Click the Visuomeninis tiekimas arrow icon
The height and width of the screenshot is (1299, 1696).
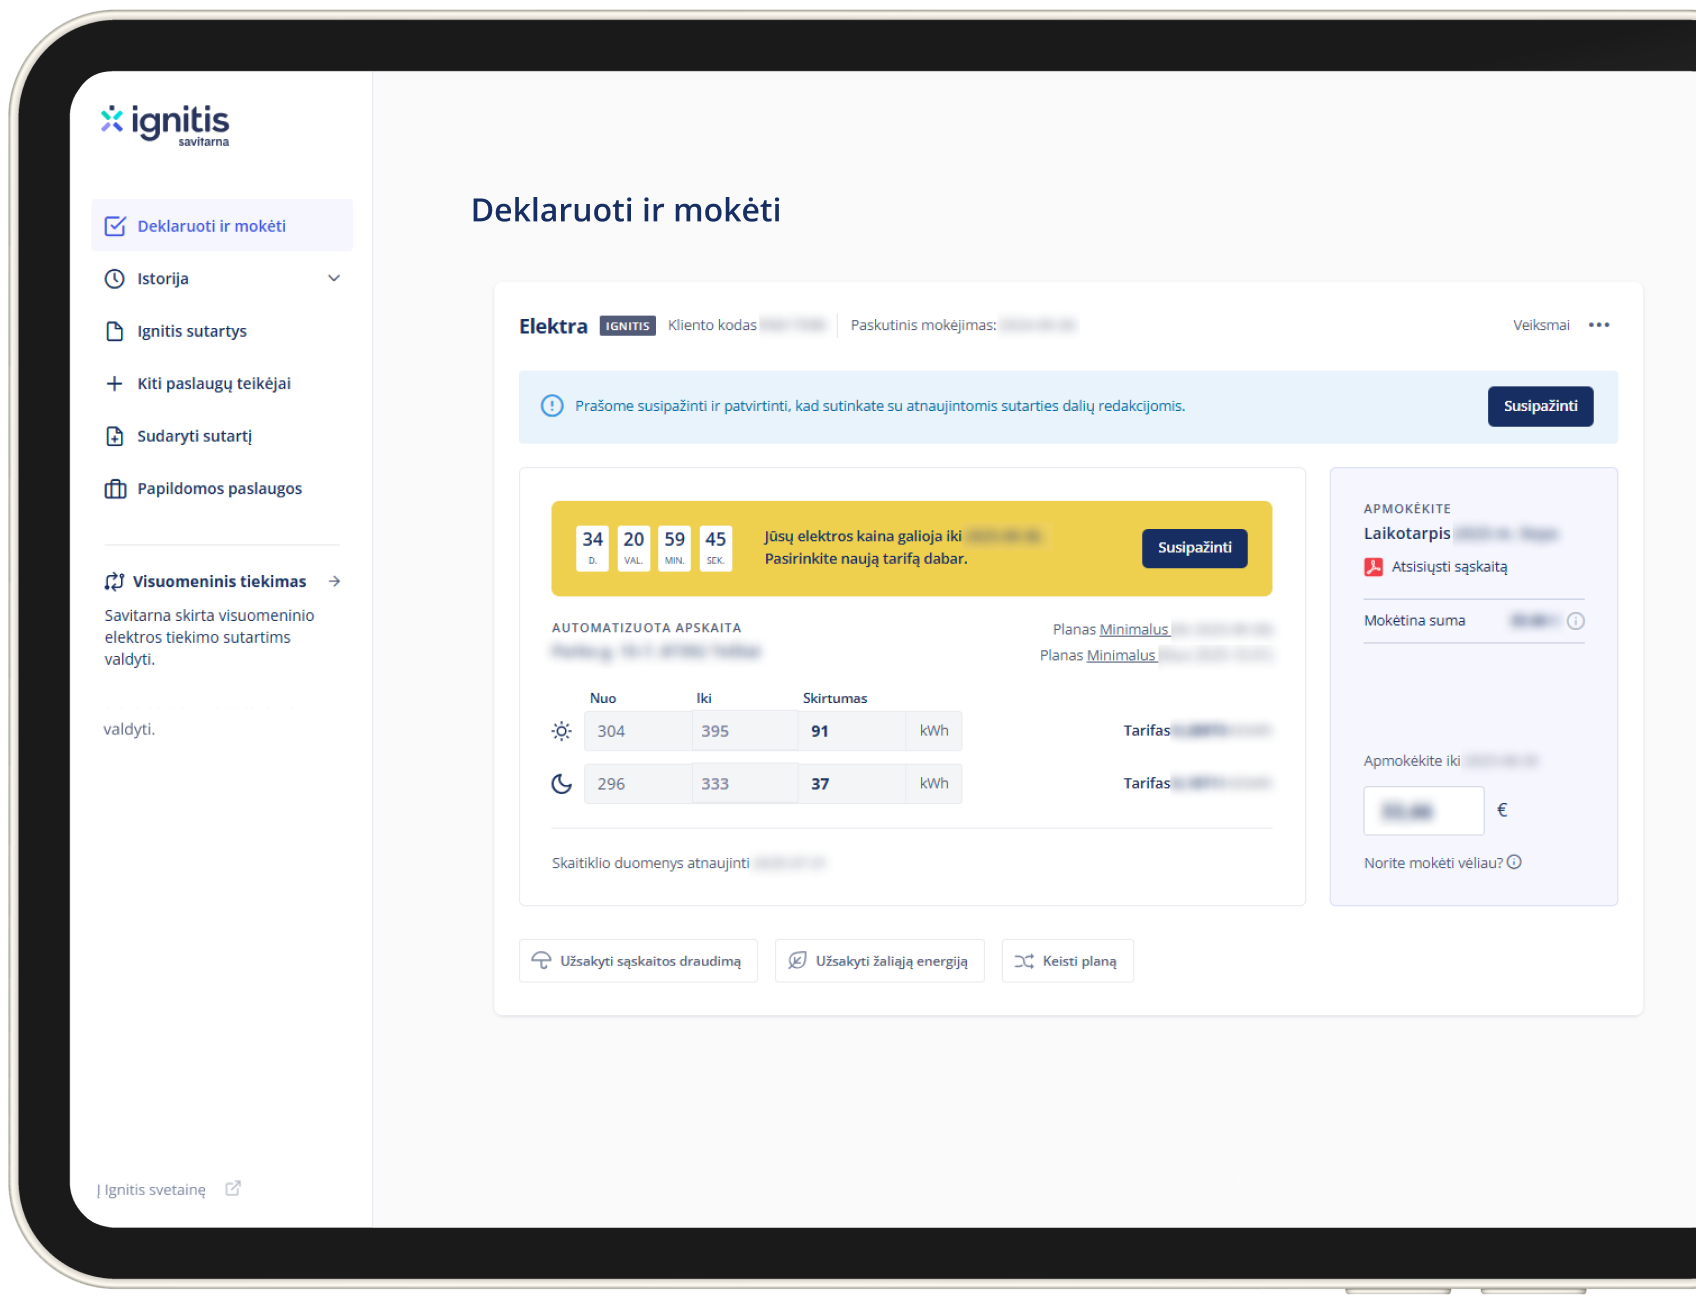coord(335,581)
